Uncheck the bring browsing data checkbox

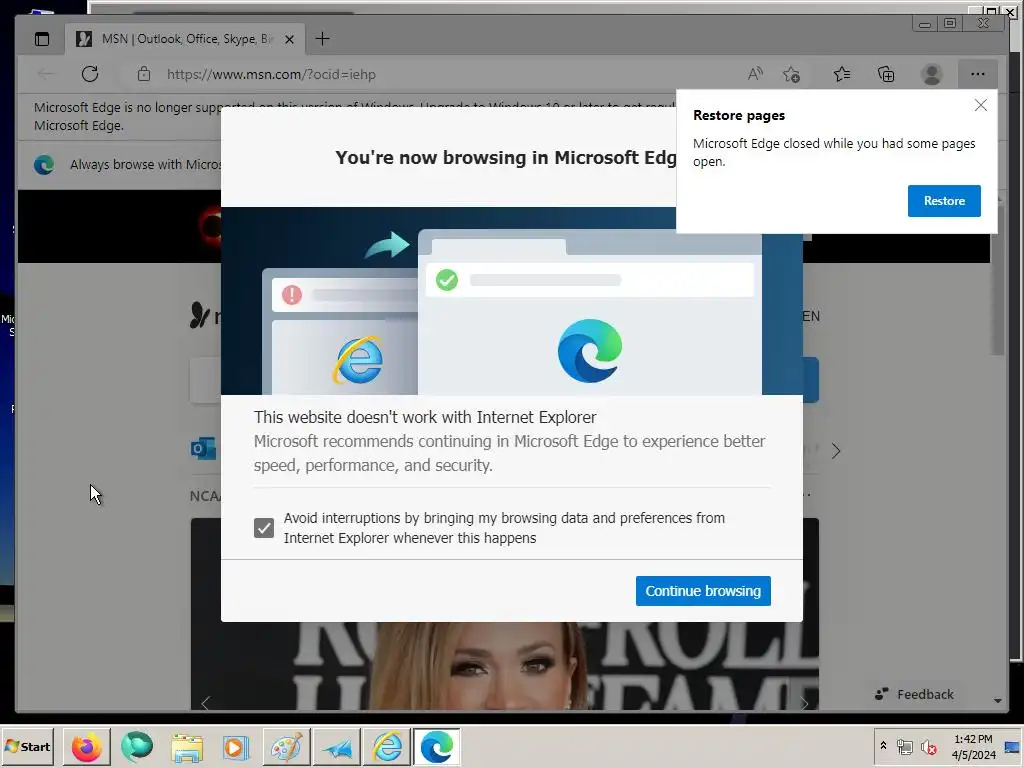tap(264, 528)
